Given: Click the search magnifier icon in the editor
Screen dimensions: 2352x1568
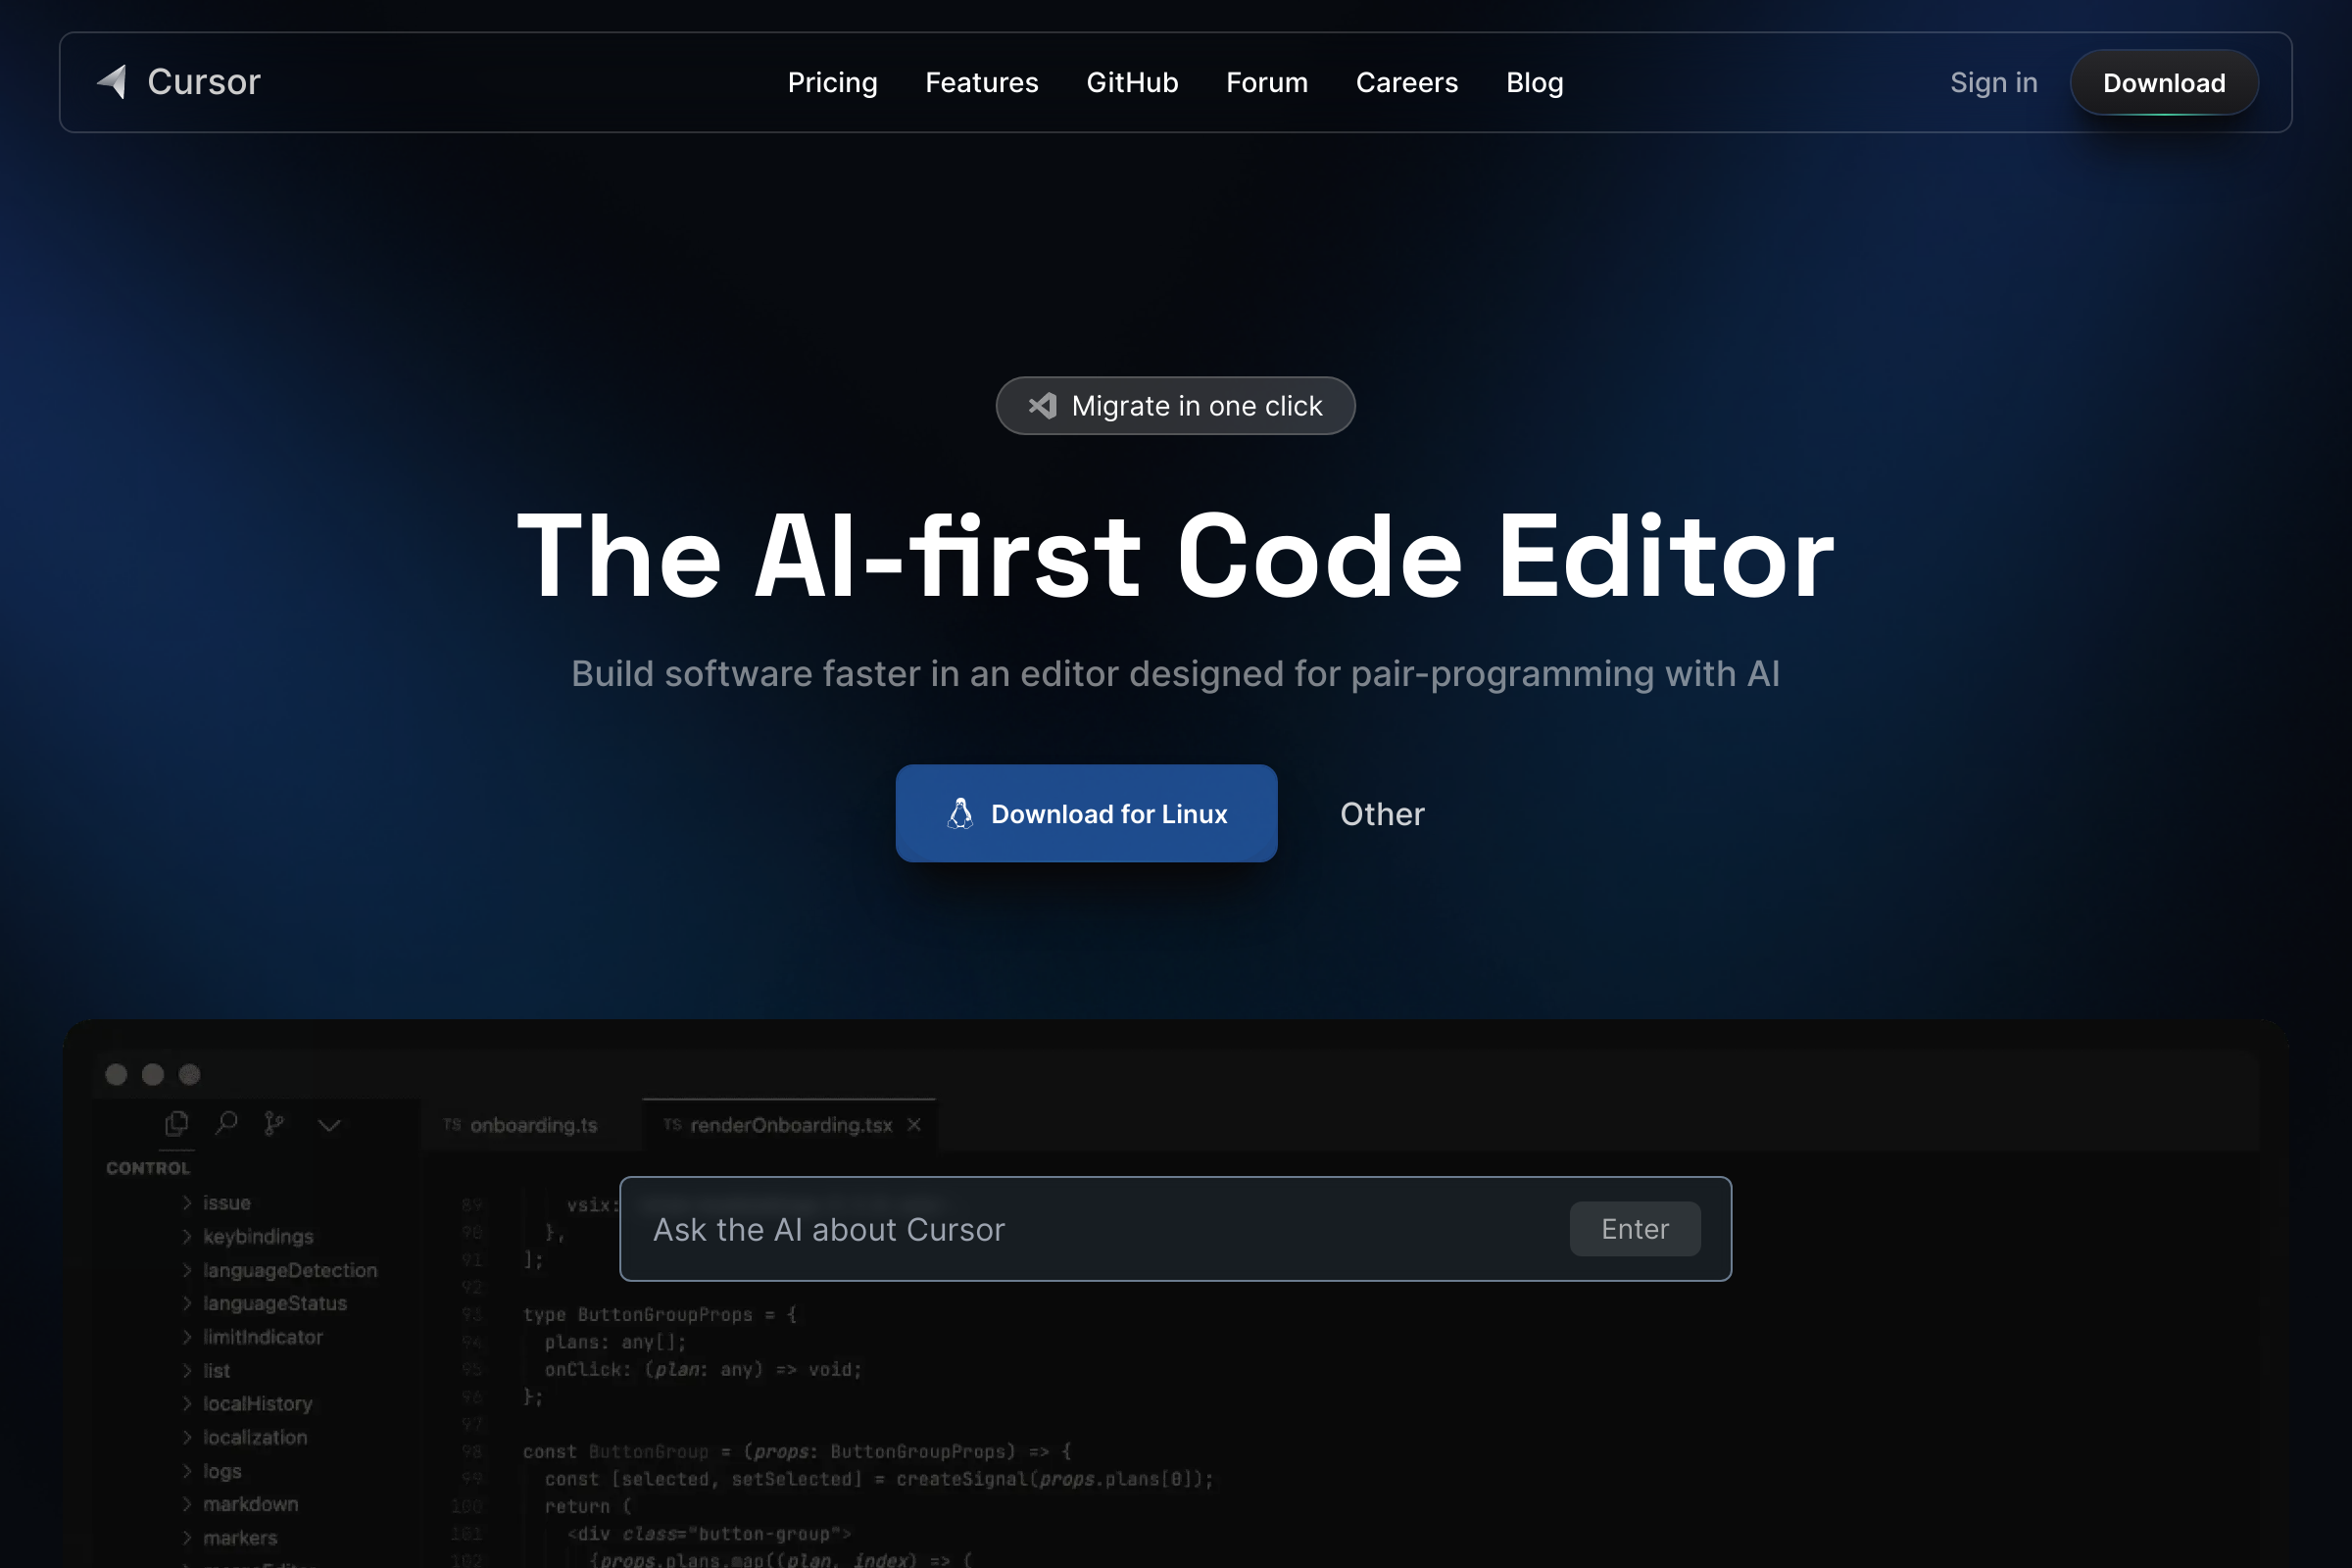Looking at the screenshot, I should click(x=226, y=1124).
